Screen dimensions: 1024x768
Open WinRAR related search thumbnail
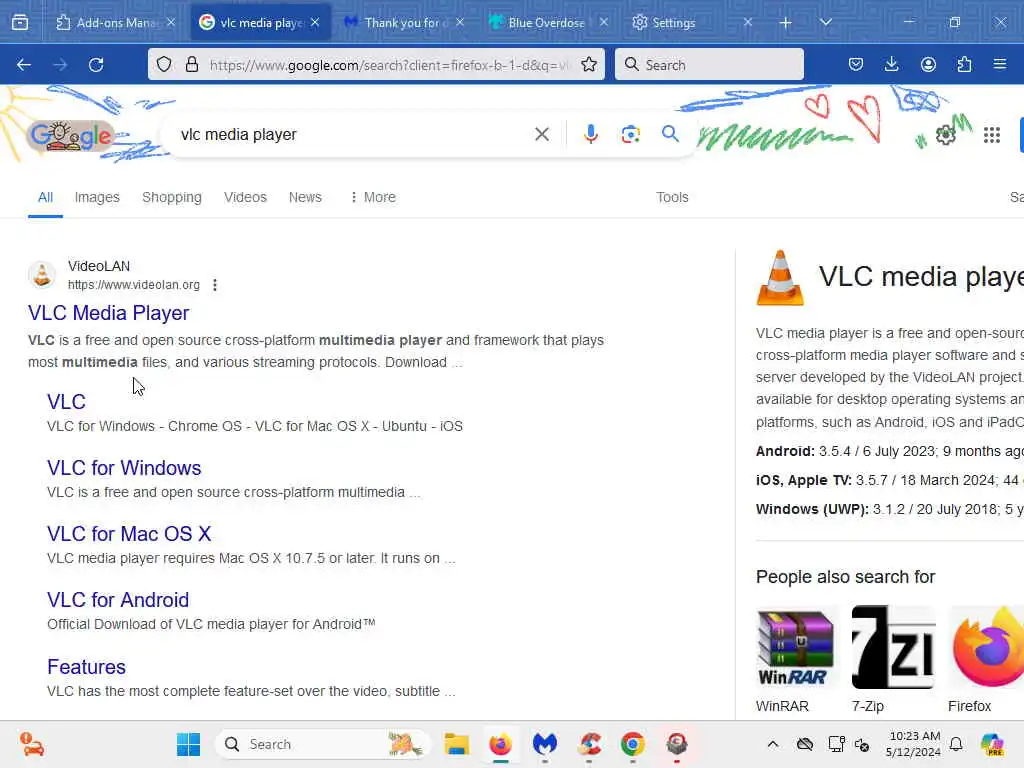click(795, 648)
